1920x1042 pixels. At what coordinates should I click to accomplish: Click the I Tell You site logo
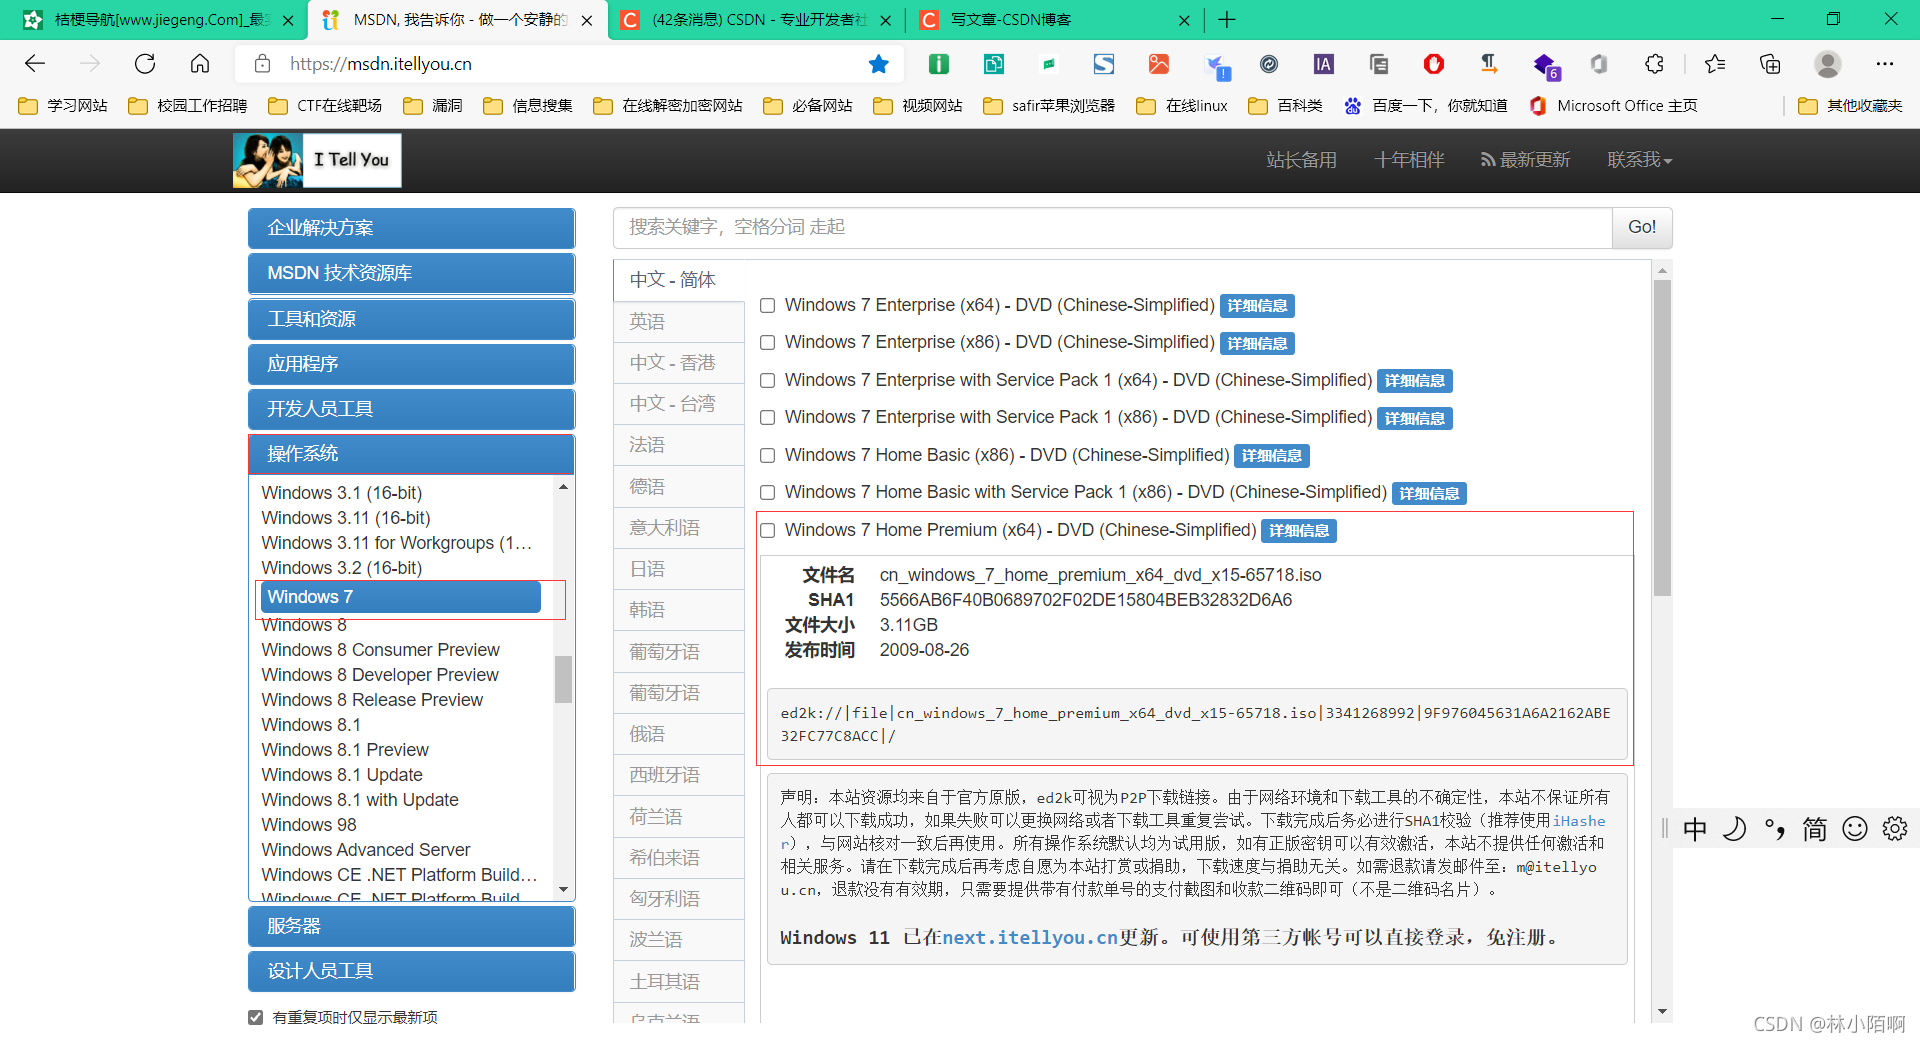(317, 160)
